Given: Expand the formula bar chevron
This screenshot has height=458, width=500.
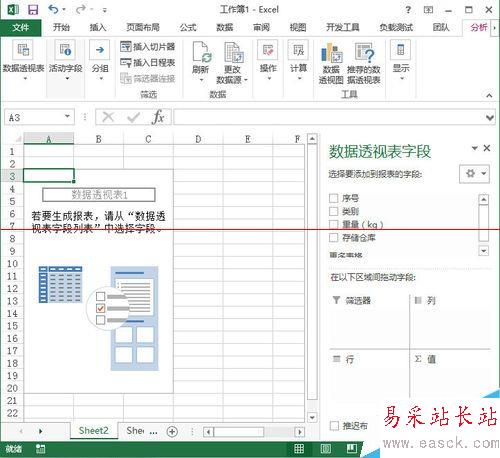Looking at the screenshot, I should tap(490, 117).
